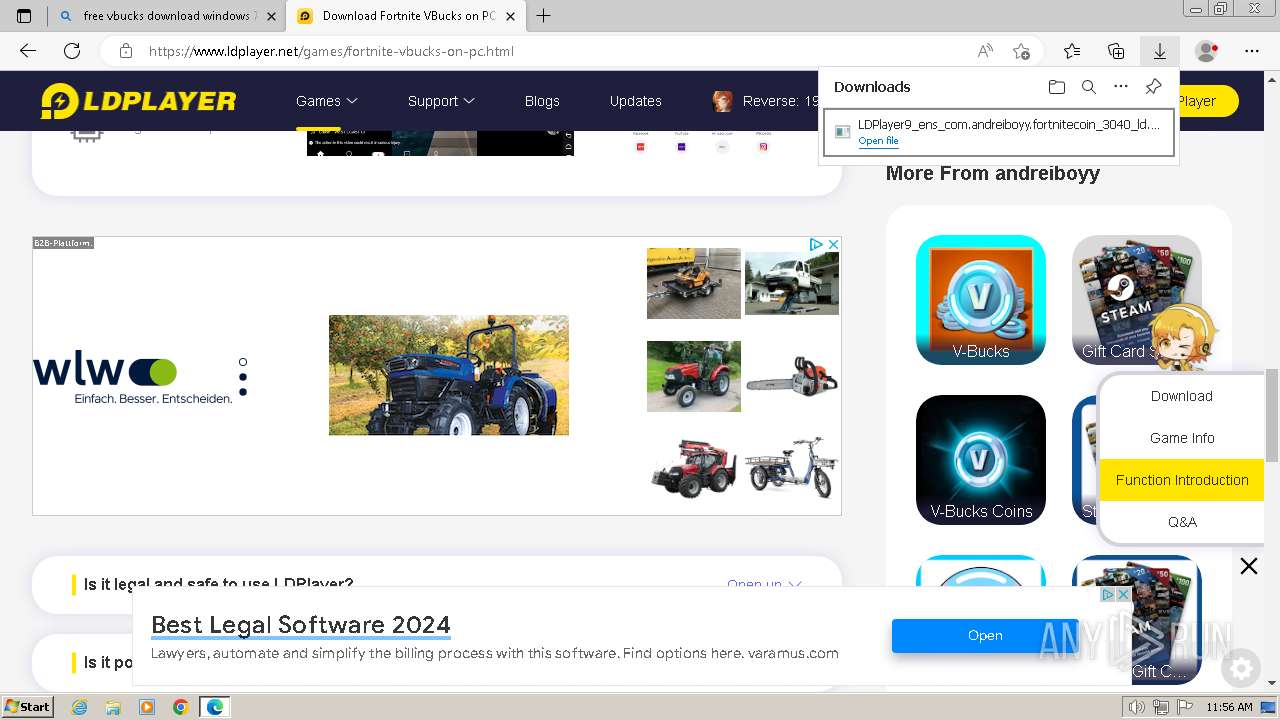The image size is (1280, 720).
Task: Click the Start button
Action: (28, 707)
